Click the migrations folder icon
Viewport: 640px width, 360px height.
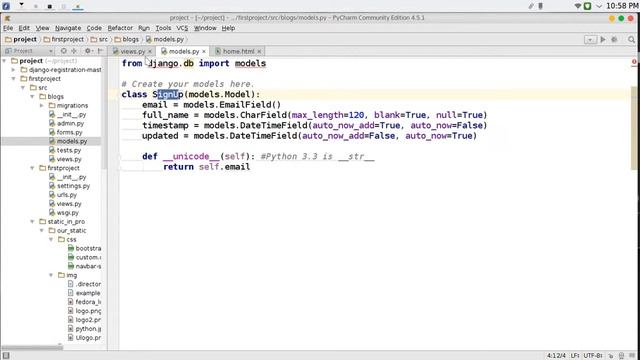click(52, 106)
